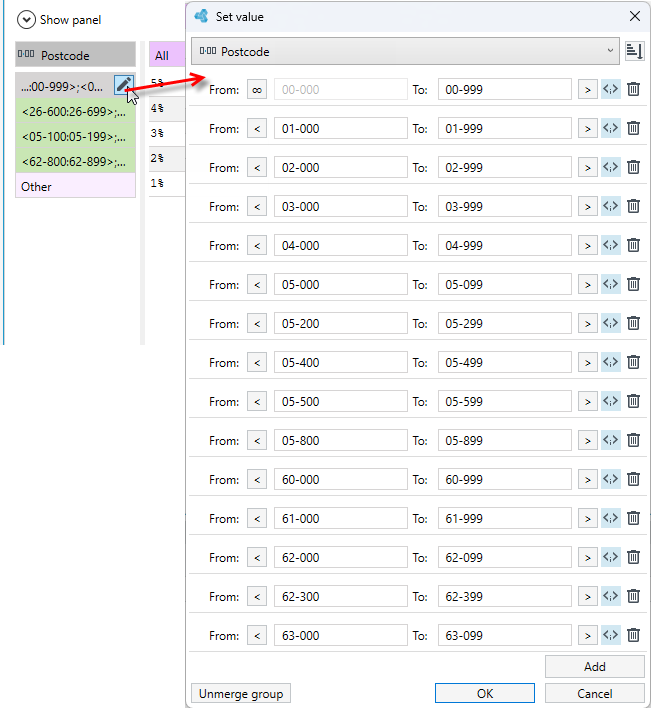Select the <05-100:05-199> group row

(75, 136)
